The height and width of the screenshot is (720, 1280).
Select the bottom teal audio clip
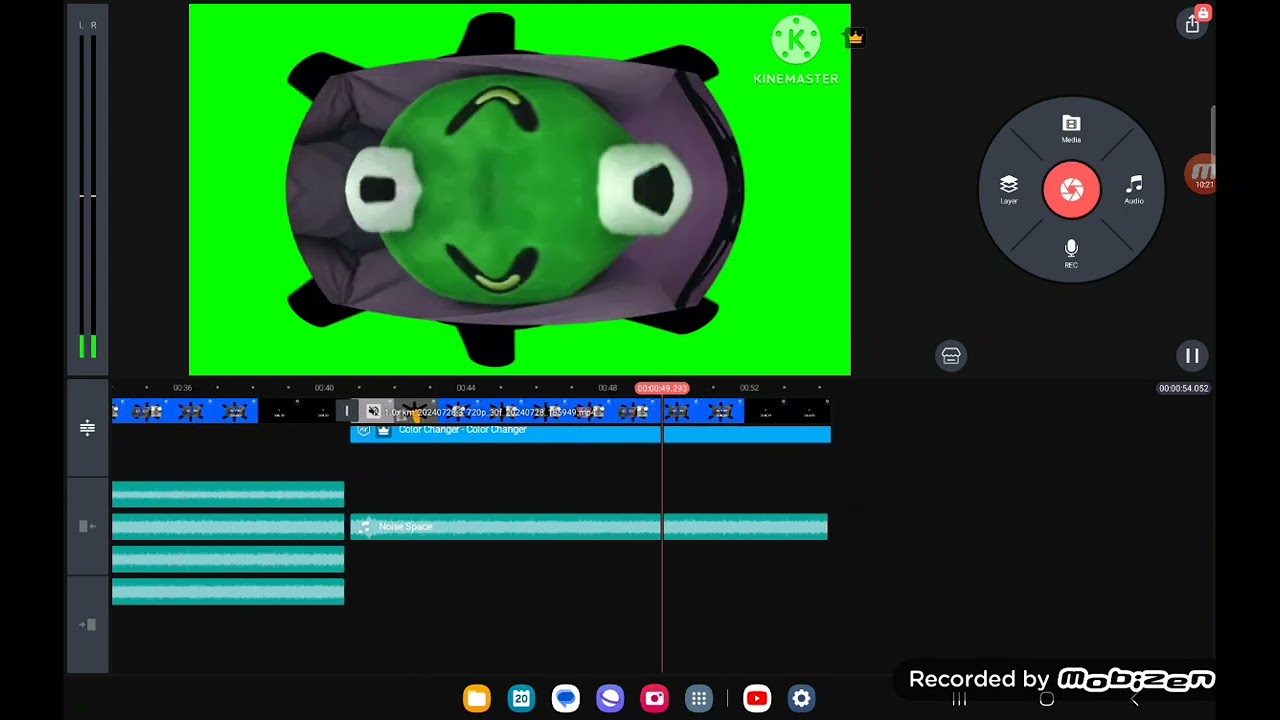228,593
